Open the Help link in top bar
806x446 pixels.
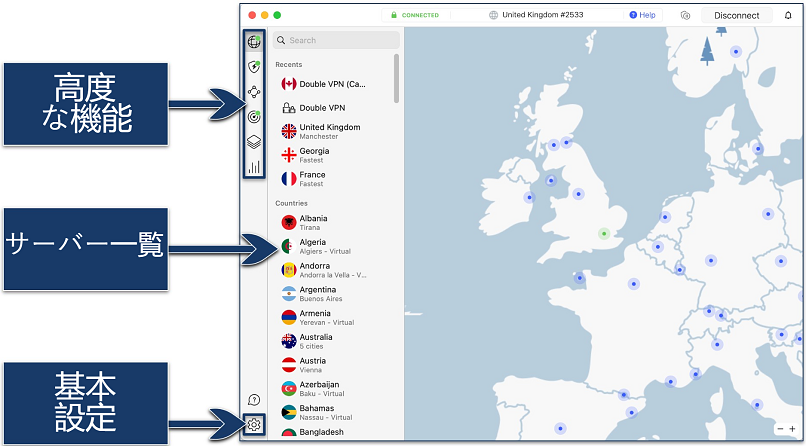[643, 15]
